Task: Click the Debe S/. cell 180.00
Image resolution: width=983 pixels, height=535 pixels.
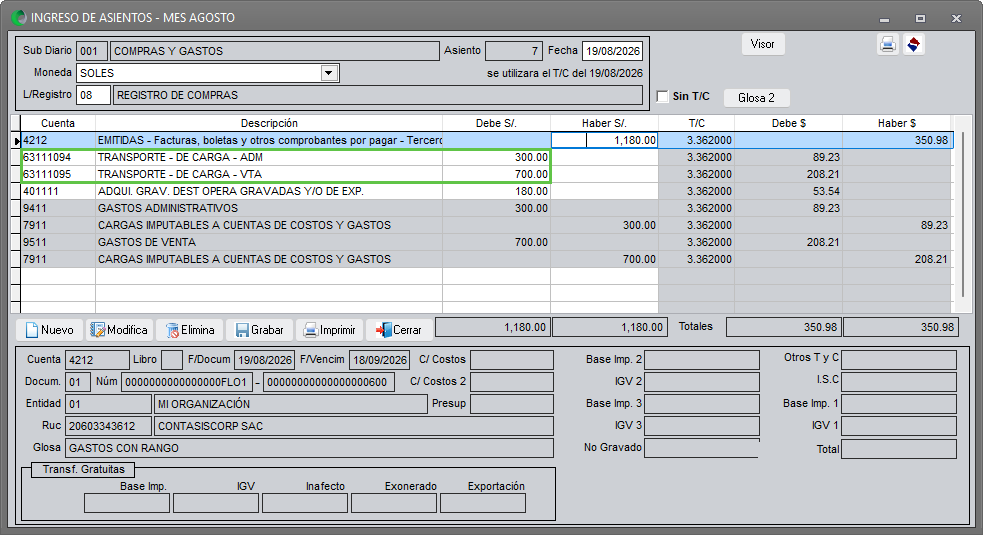Action: click(x=497, y=191)
